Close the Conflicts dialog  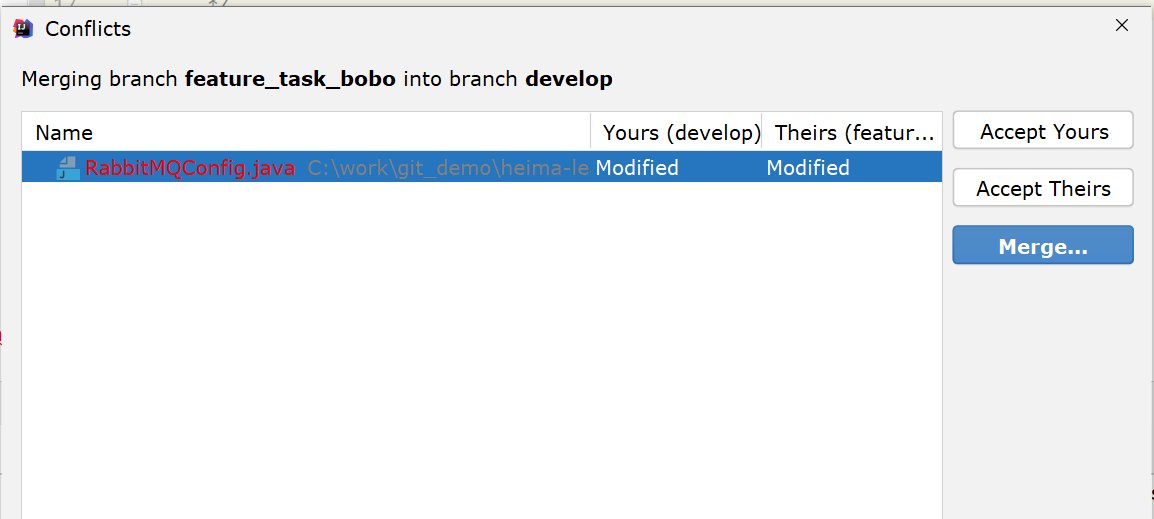[1122, 26]
